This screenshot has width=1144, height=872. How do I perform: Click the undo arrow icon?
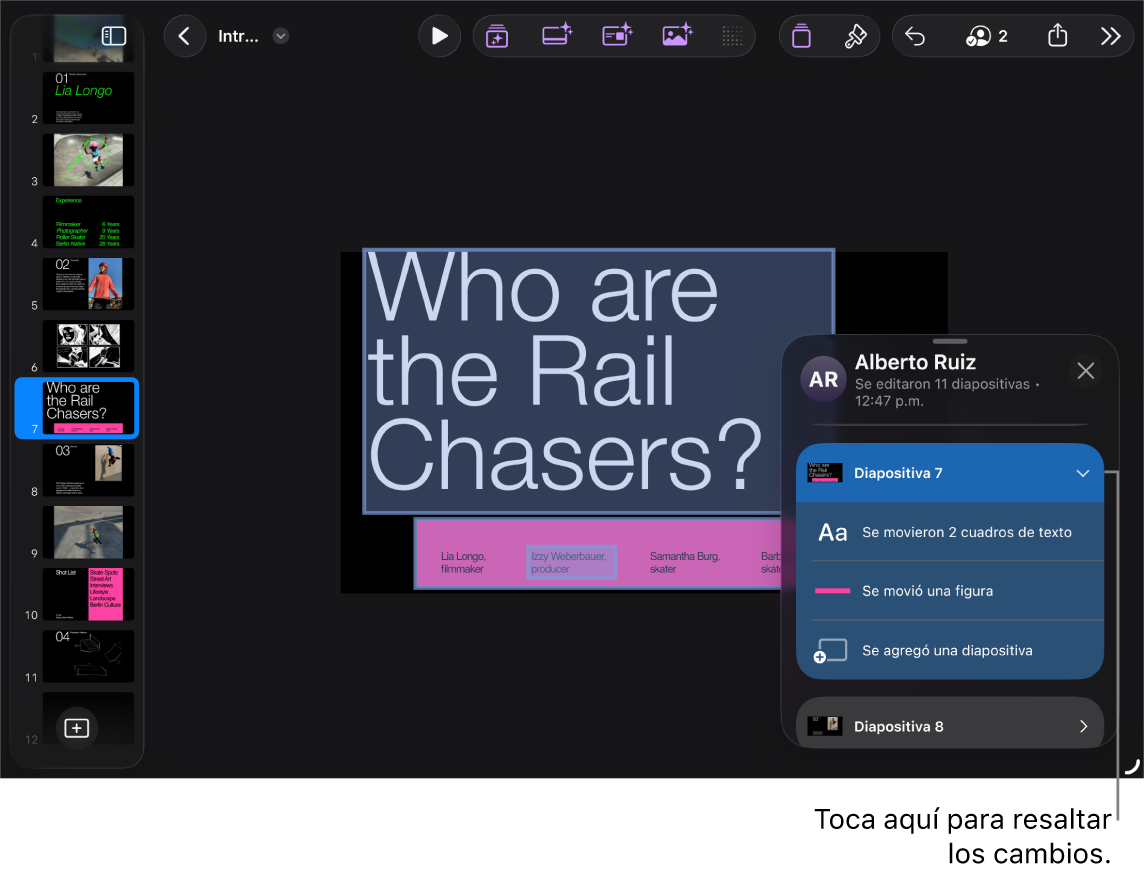pos(915,37)
